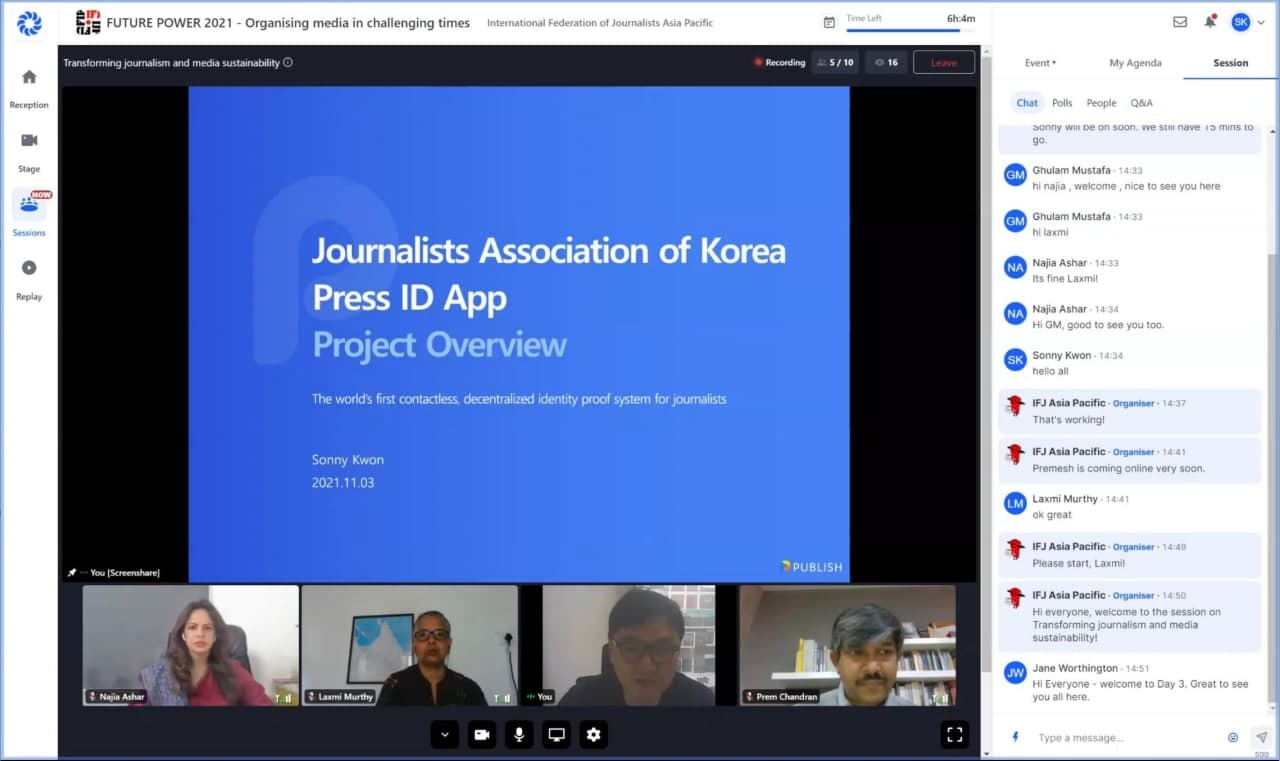
Task: Select the Polls tab
Action: pos(1062,103)
